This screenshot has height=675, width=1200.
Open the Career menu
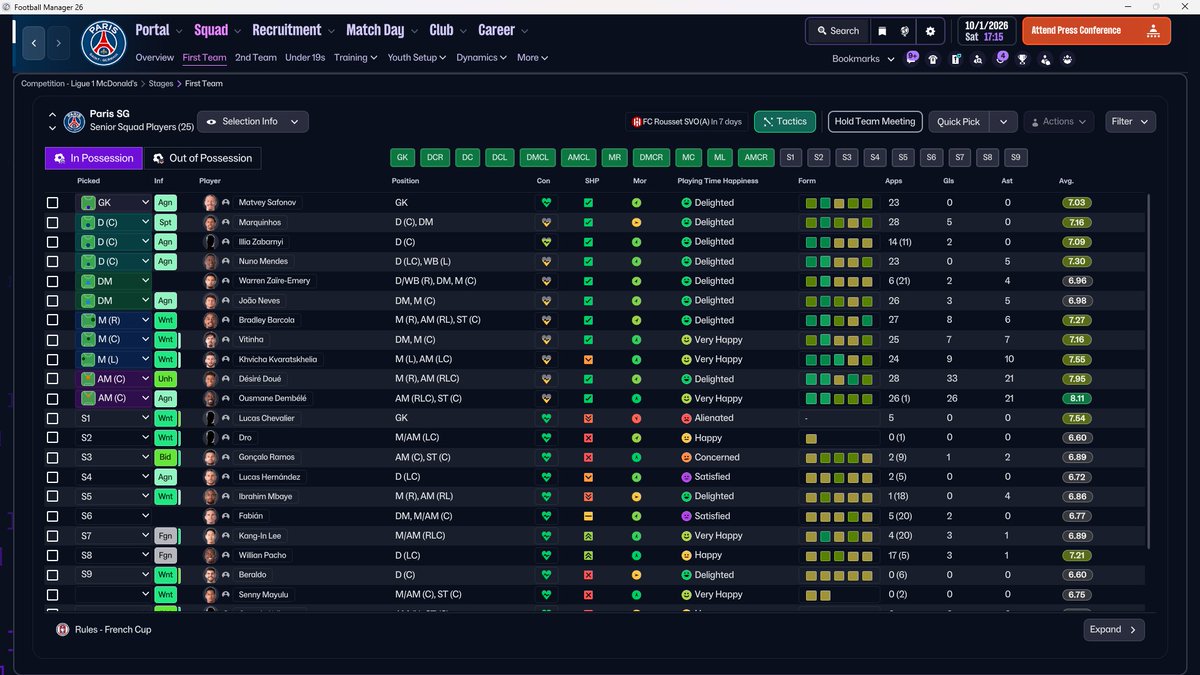point(502,30)
